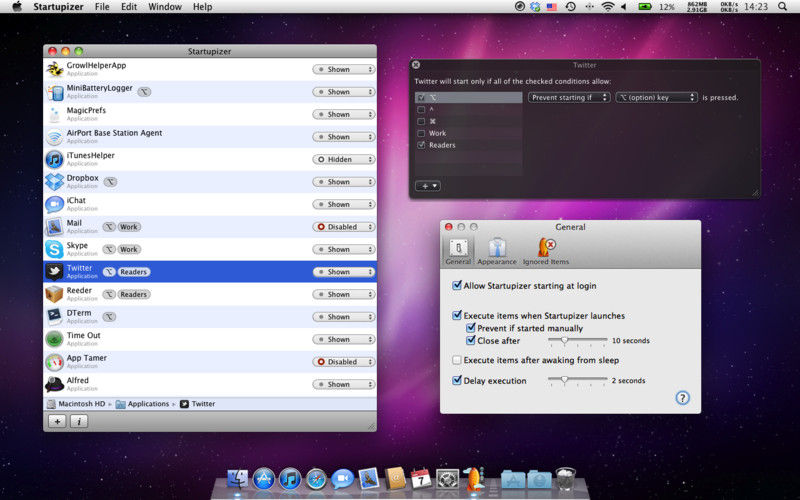Toggle the Delay execution checkbox
Screen dimensions: 800x500
point(457,381)
